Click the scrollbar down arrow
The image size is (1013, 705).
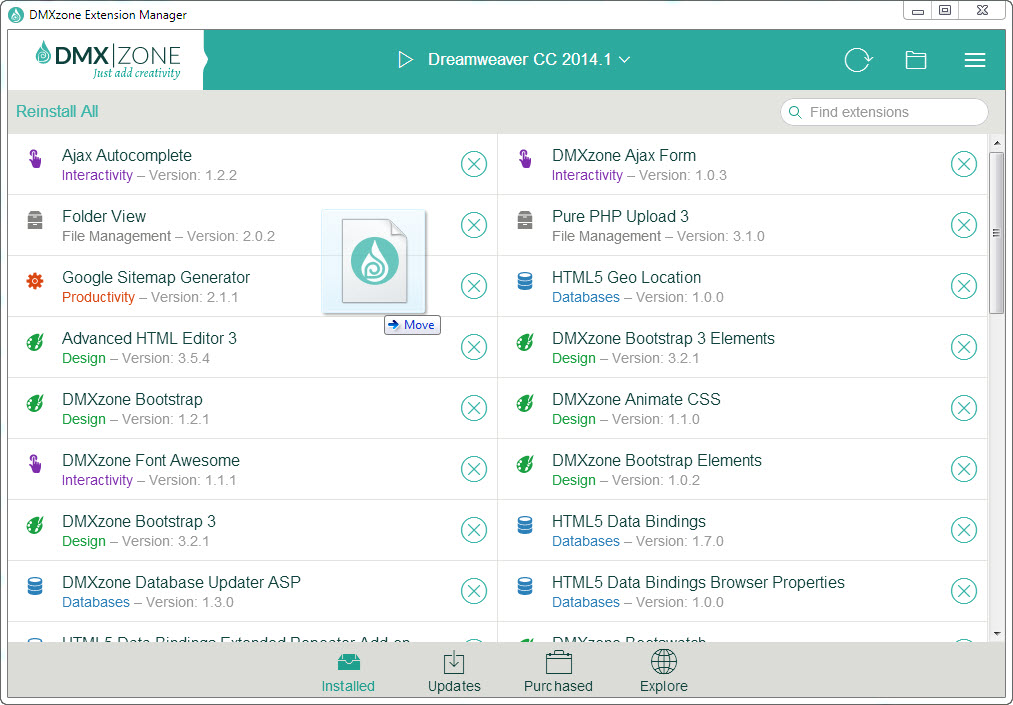click(x=996, y=634)
